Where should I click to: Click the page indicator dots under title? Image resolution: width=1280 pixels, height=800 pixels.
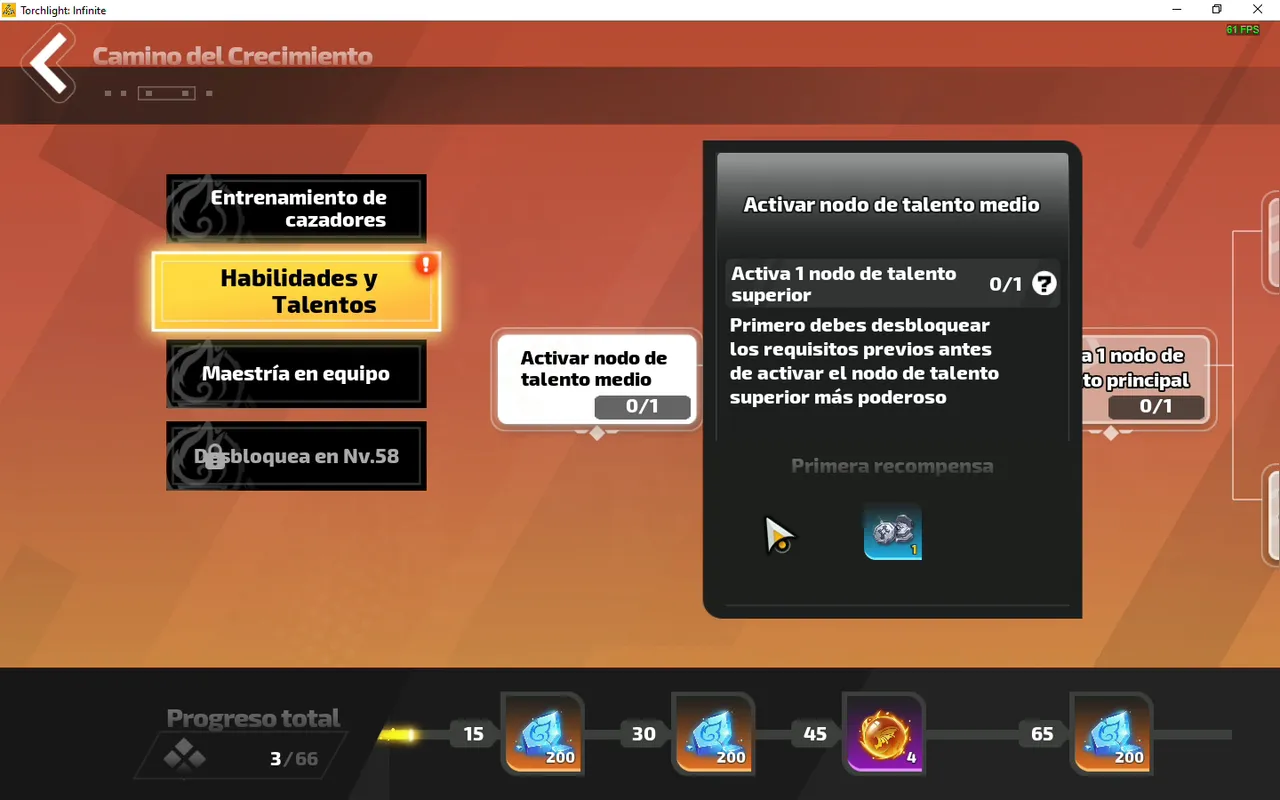[x=159, y=93]
